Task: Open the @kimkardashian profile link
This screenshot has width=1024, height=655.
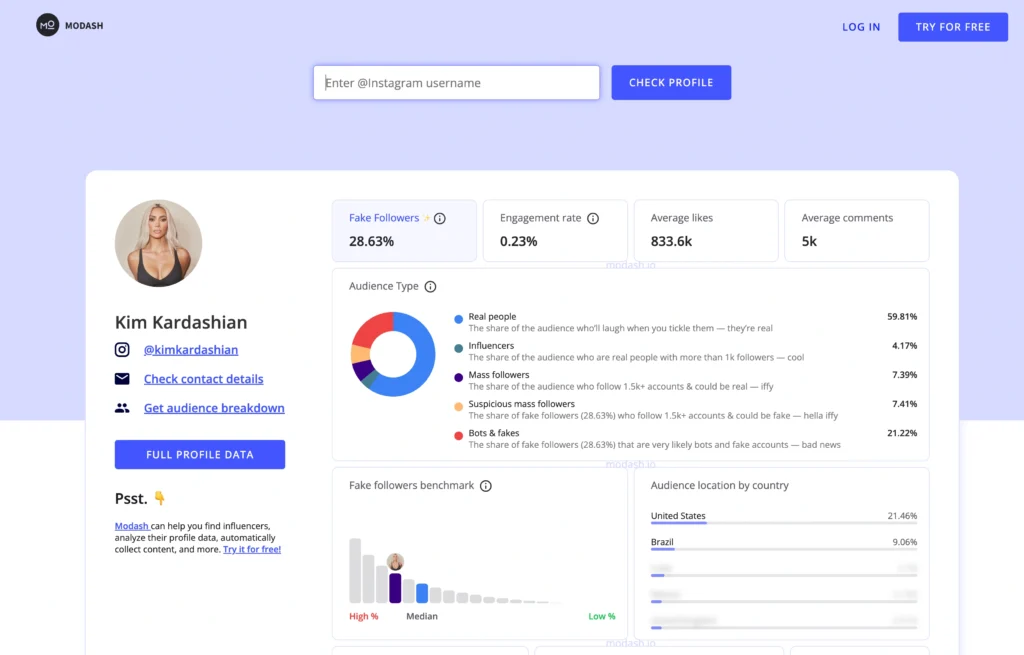Action: coord(190,349)
